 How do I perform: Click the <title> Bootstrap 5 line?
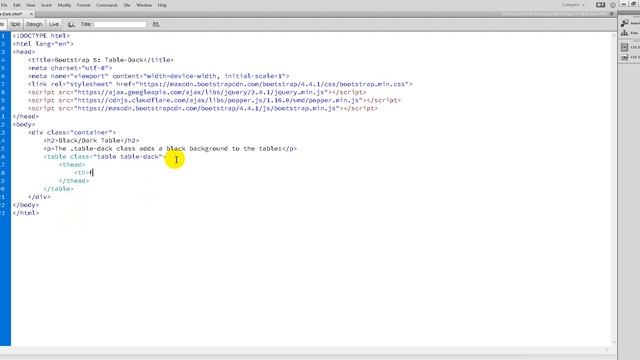tap(101, 60)
